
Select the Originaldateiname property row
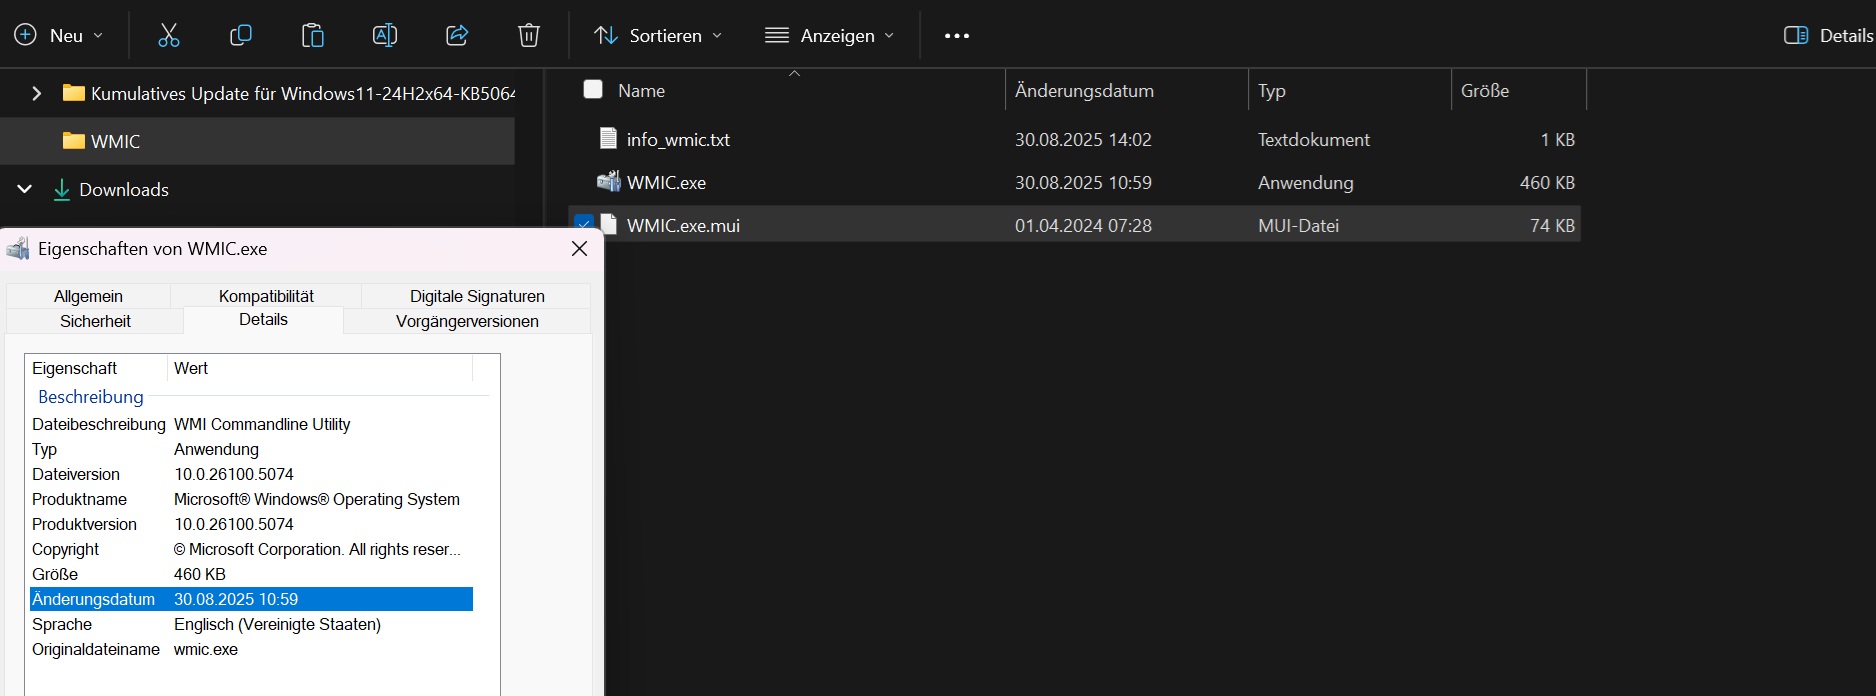click(251, 649)
